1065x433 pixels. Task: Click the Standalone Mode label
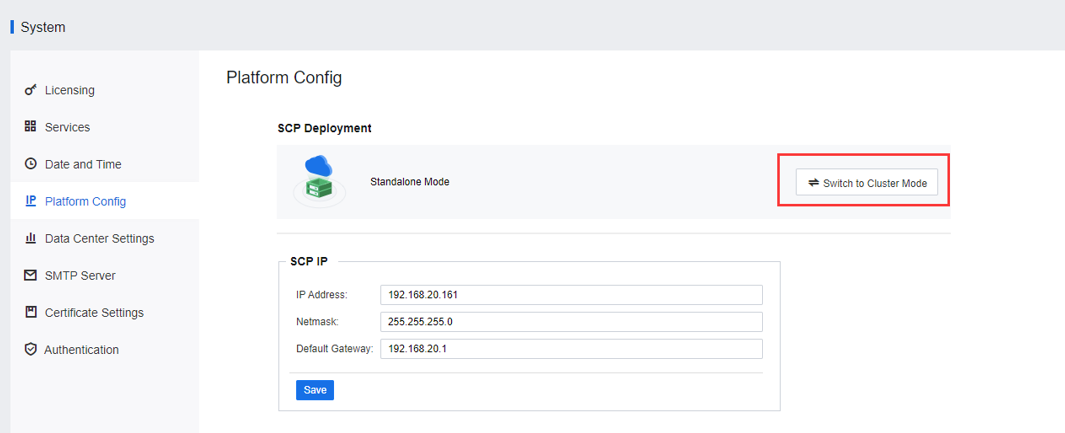point(410,182)
